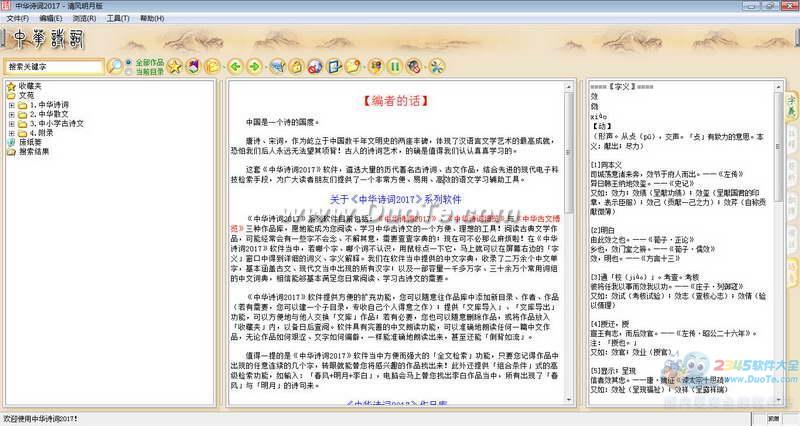Viewport: 800px width, 426px height.
Task: Click the blue document edit toolbar icon
Action: (x=334, y=66)
